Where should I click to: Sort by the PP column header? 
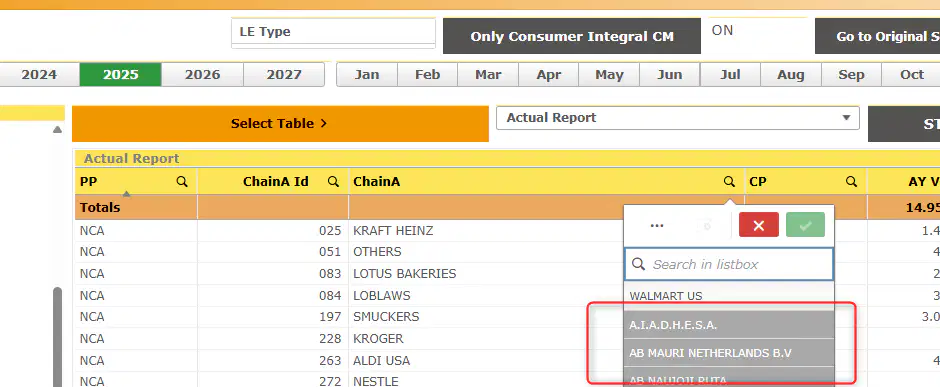[88, 182]
